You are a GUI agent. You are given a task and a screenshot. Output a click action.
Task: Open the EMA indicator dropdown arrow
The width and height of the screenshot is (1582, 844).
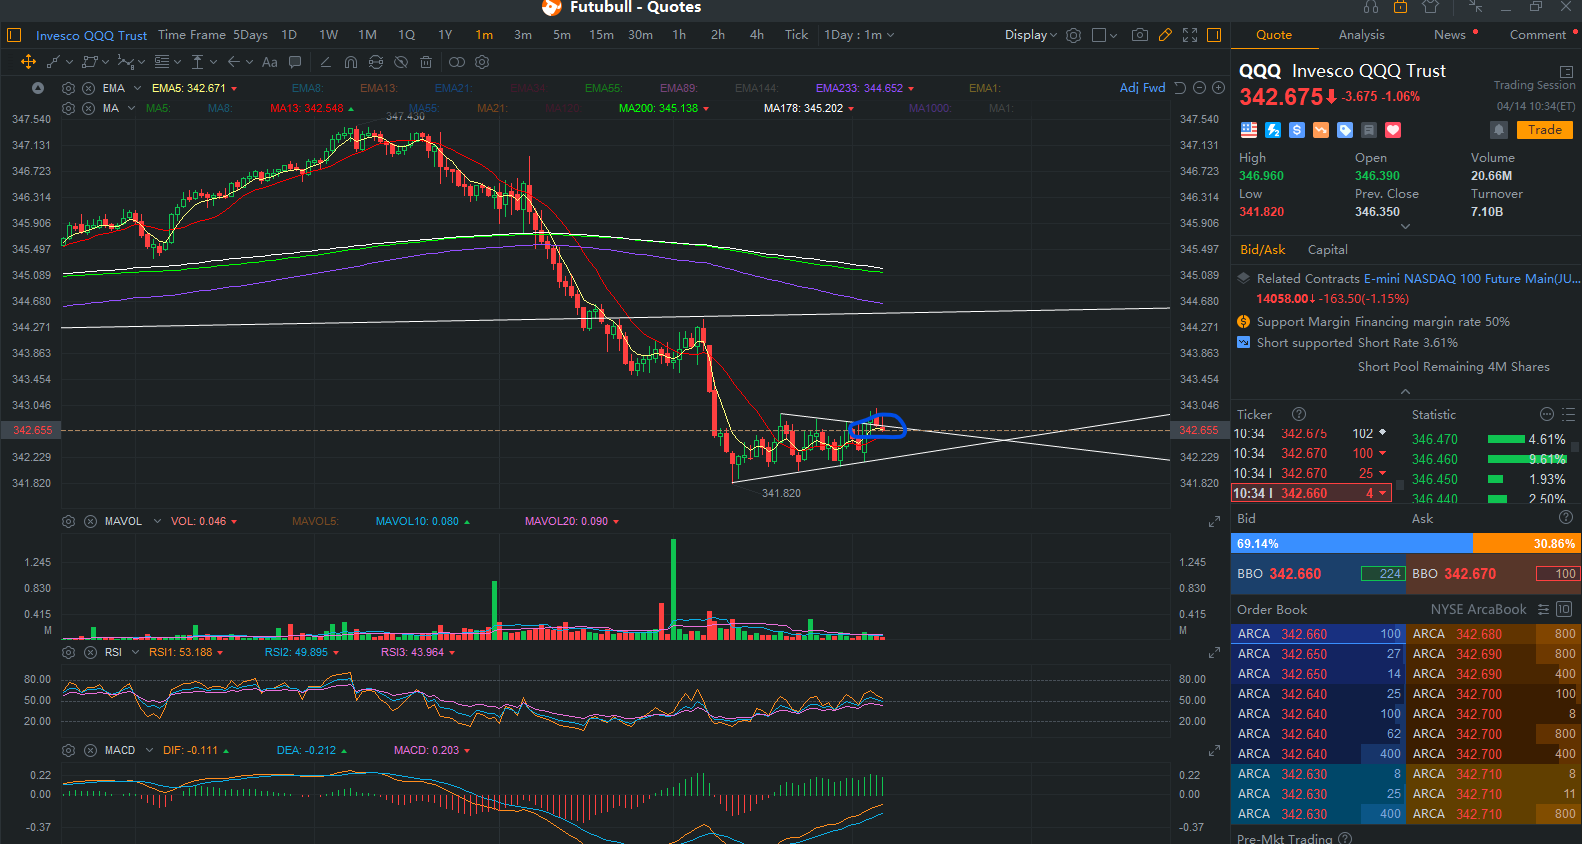click(x=138, y=88)
